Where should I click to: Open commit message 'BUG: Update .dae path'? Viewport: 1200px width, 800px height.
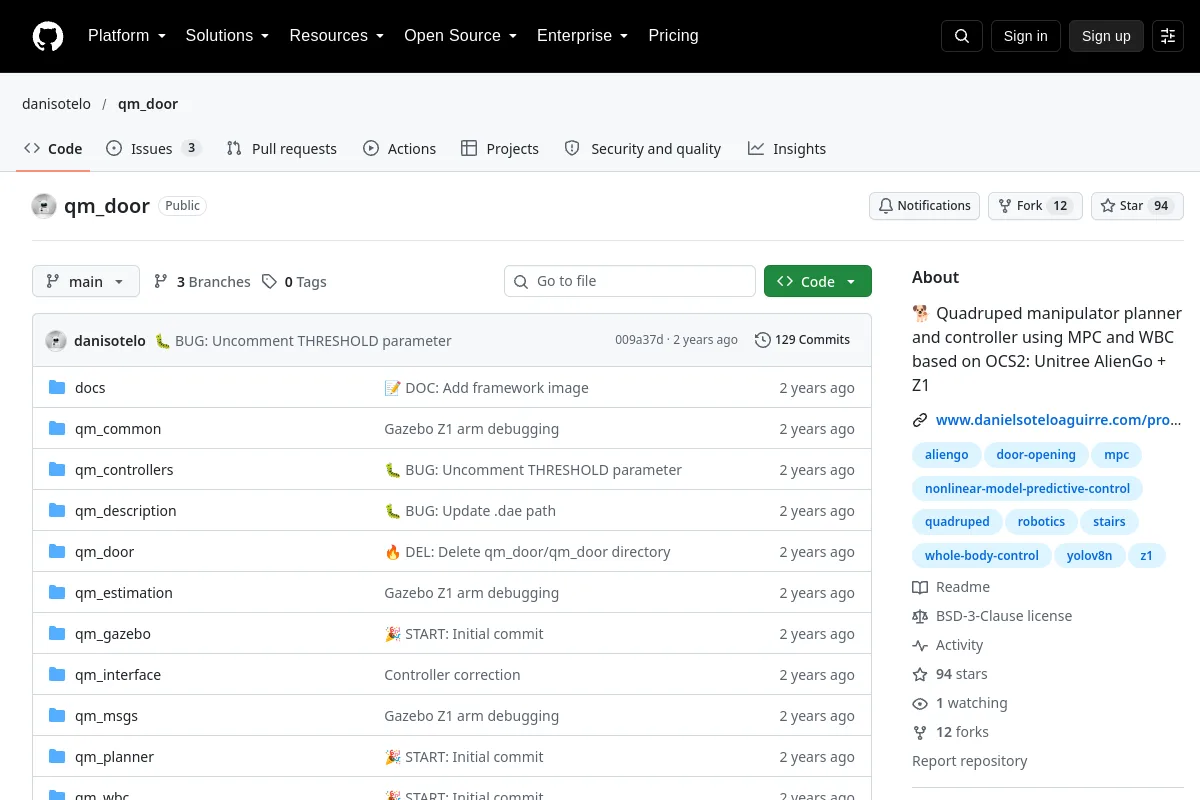pyautogui.click(x=470, y=510)
